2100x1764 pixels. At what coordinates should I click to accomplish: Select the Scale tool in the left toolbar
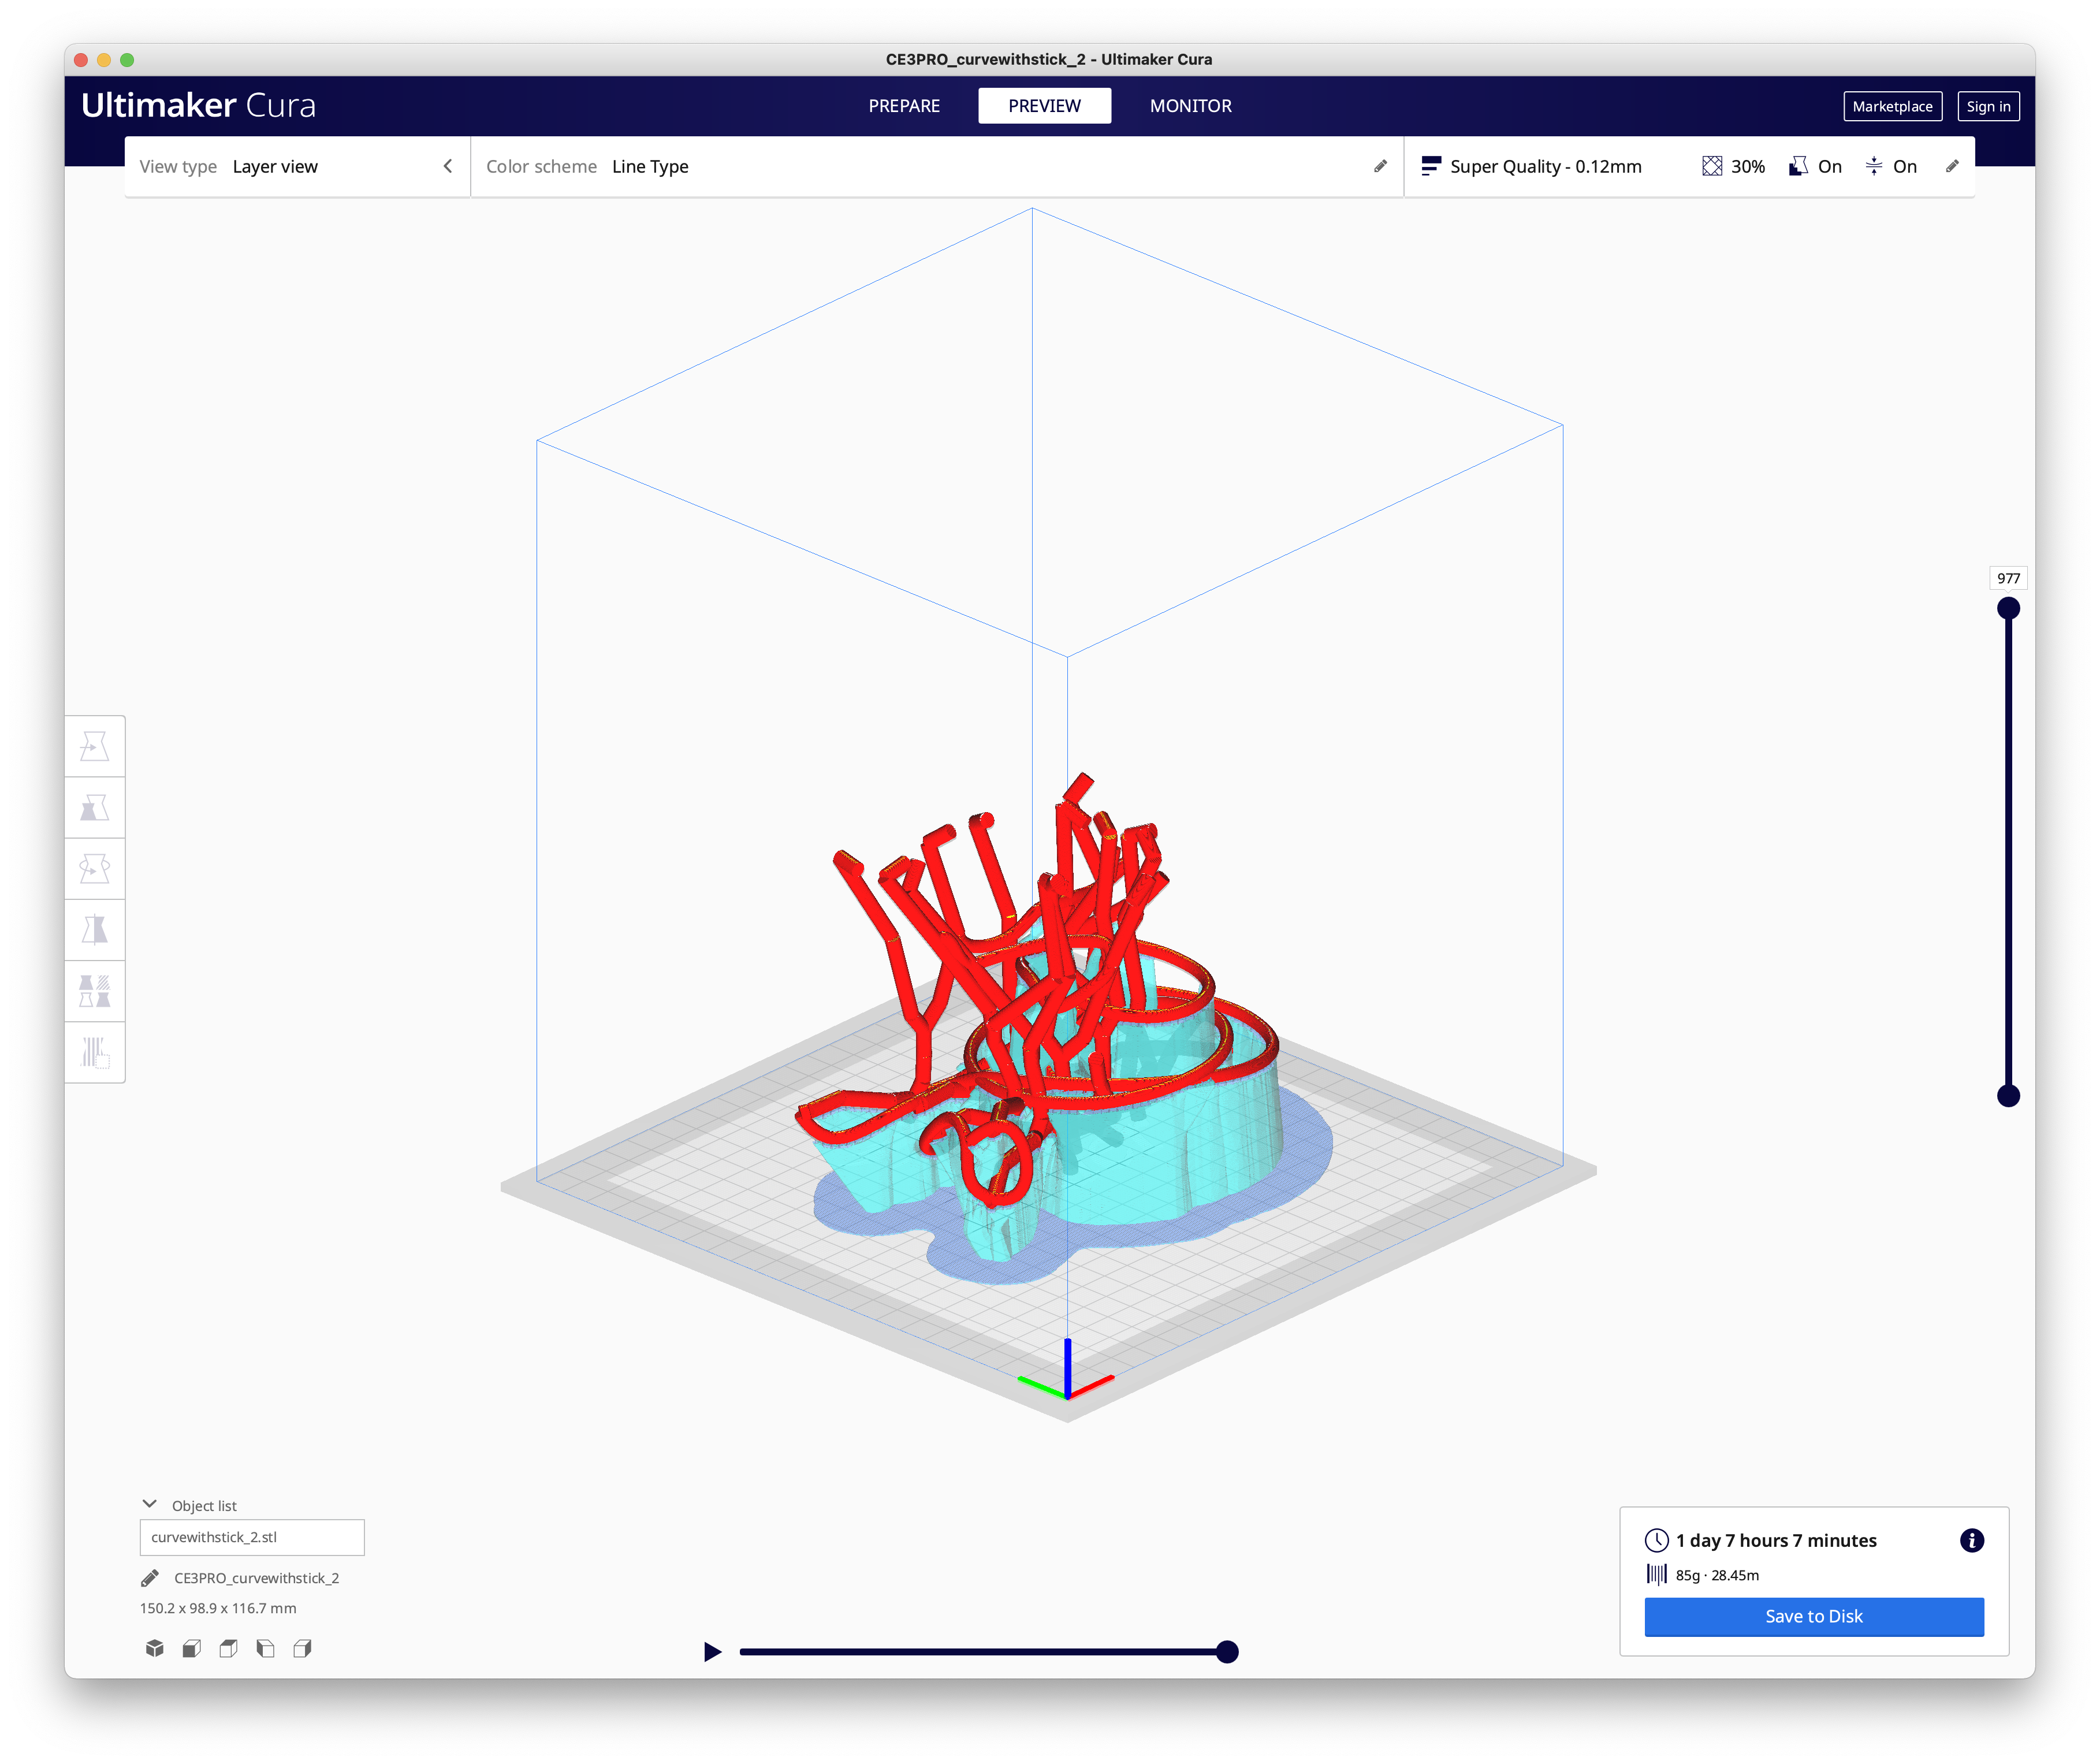click(x=95, y=808)
